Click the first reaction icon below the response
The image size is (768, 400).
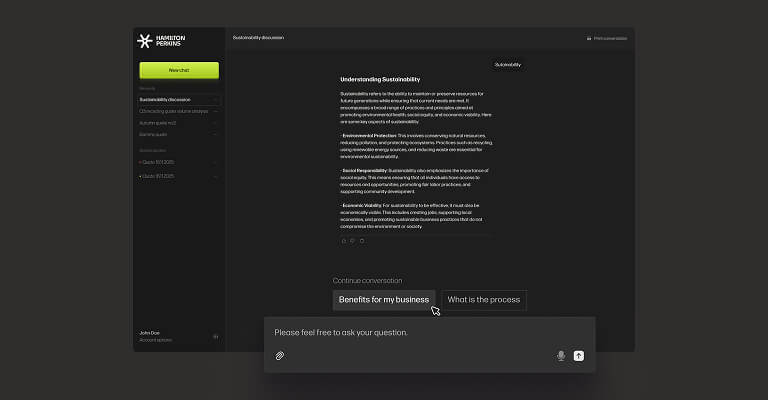[x=343, y=241]
